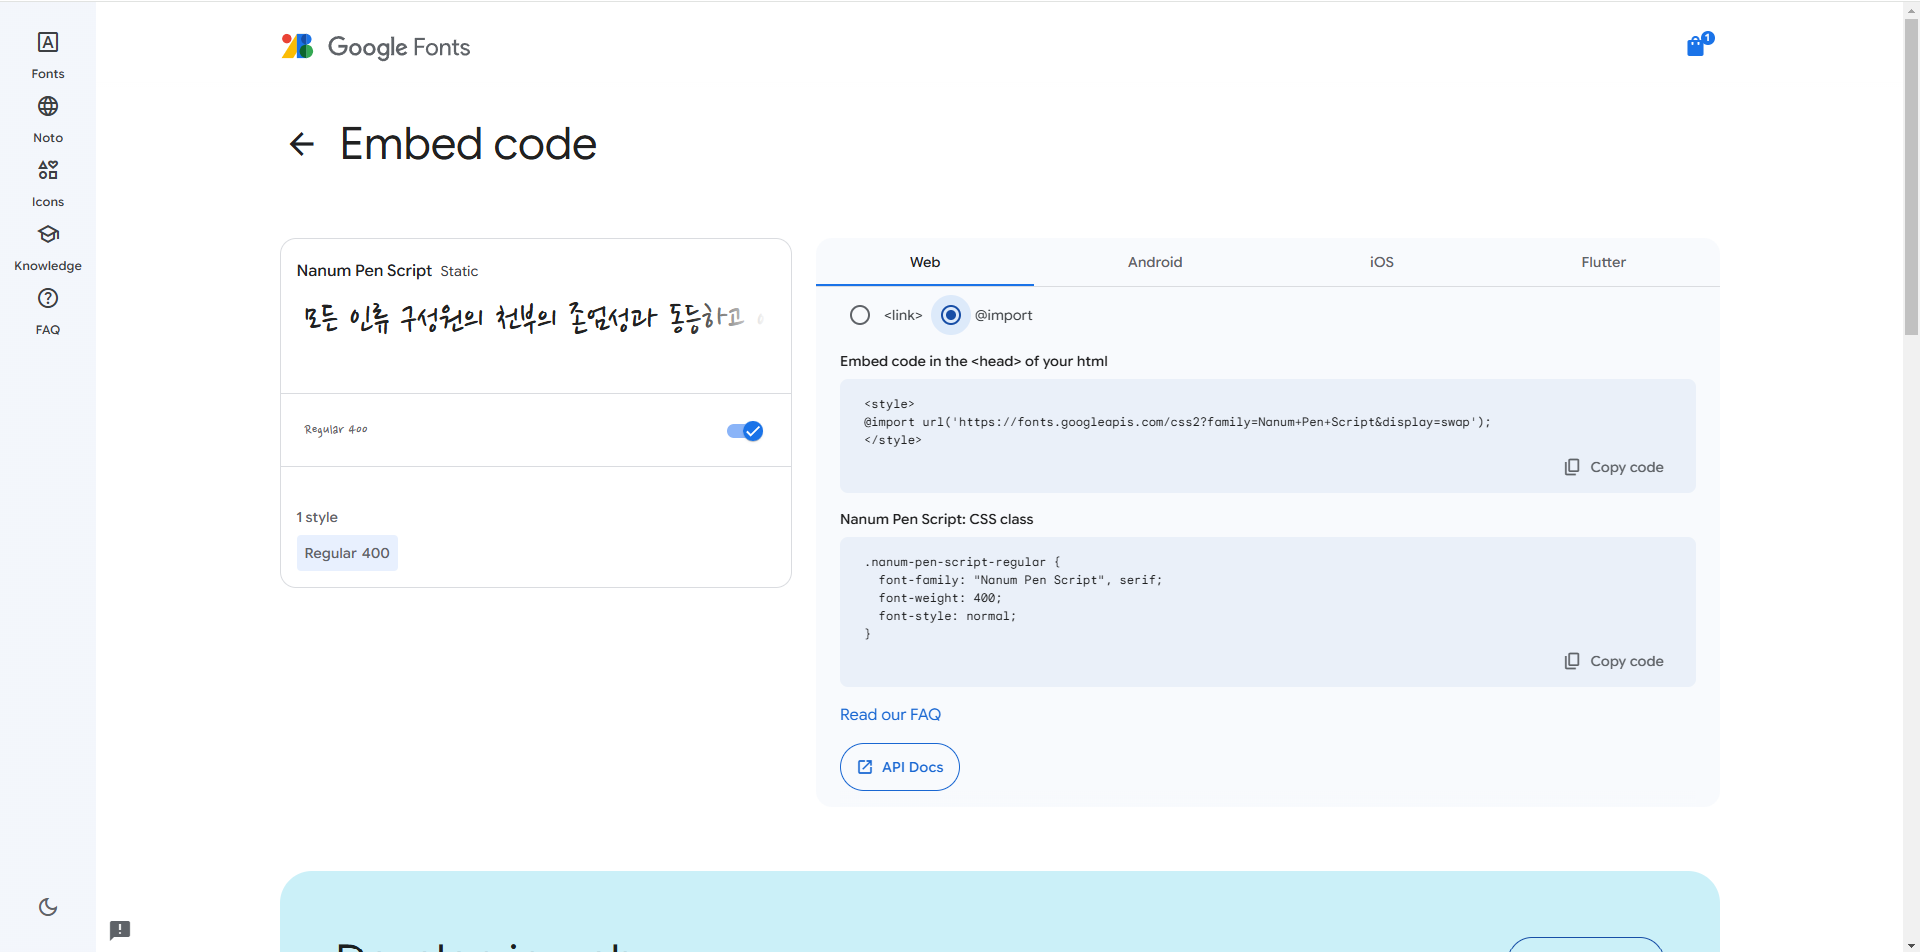This screenshot has width=1920, height=952.
Task: Switch to the Web tab
Action: tap(925, 262)
